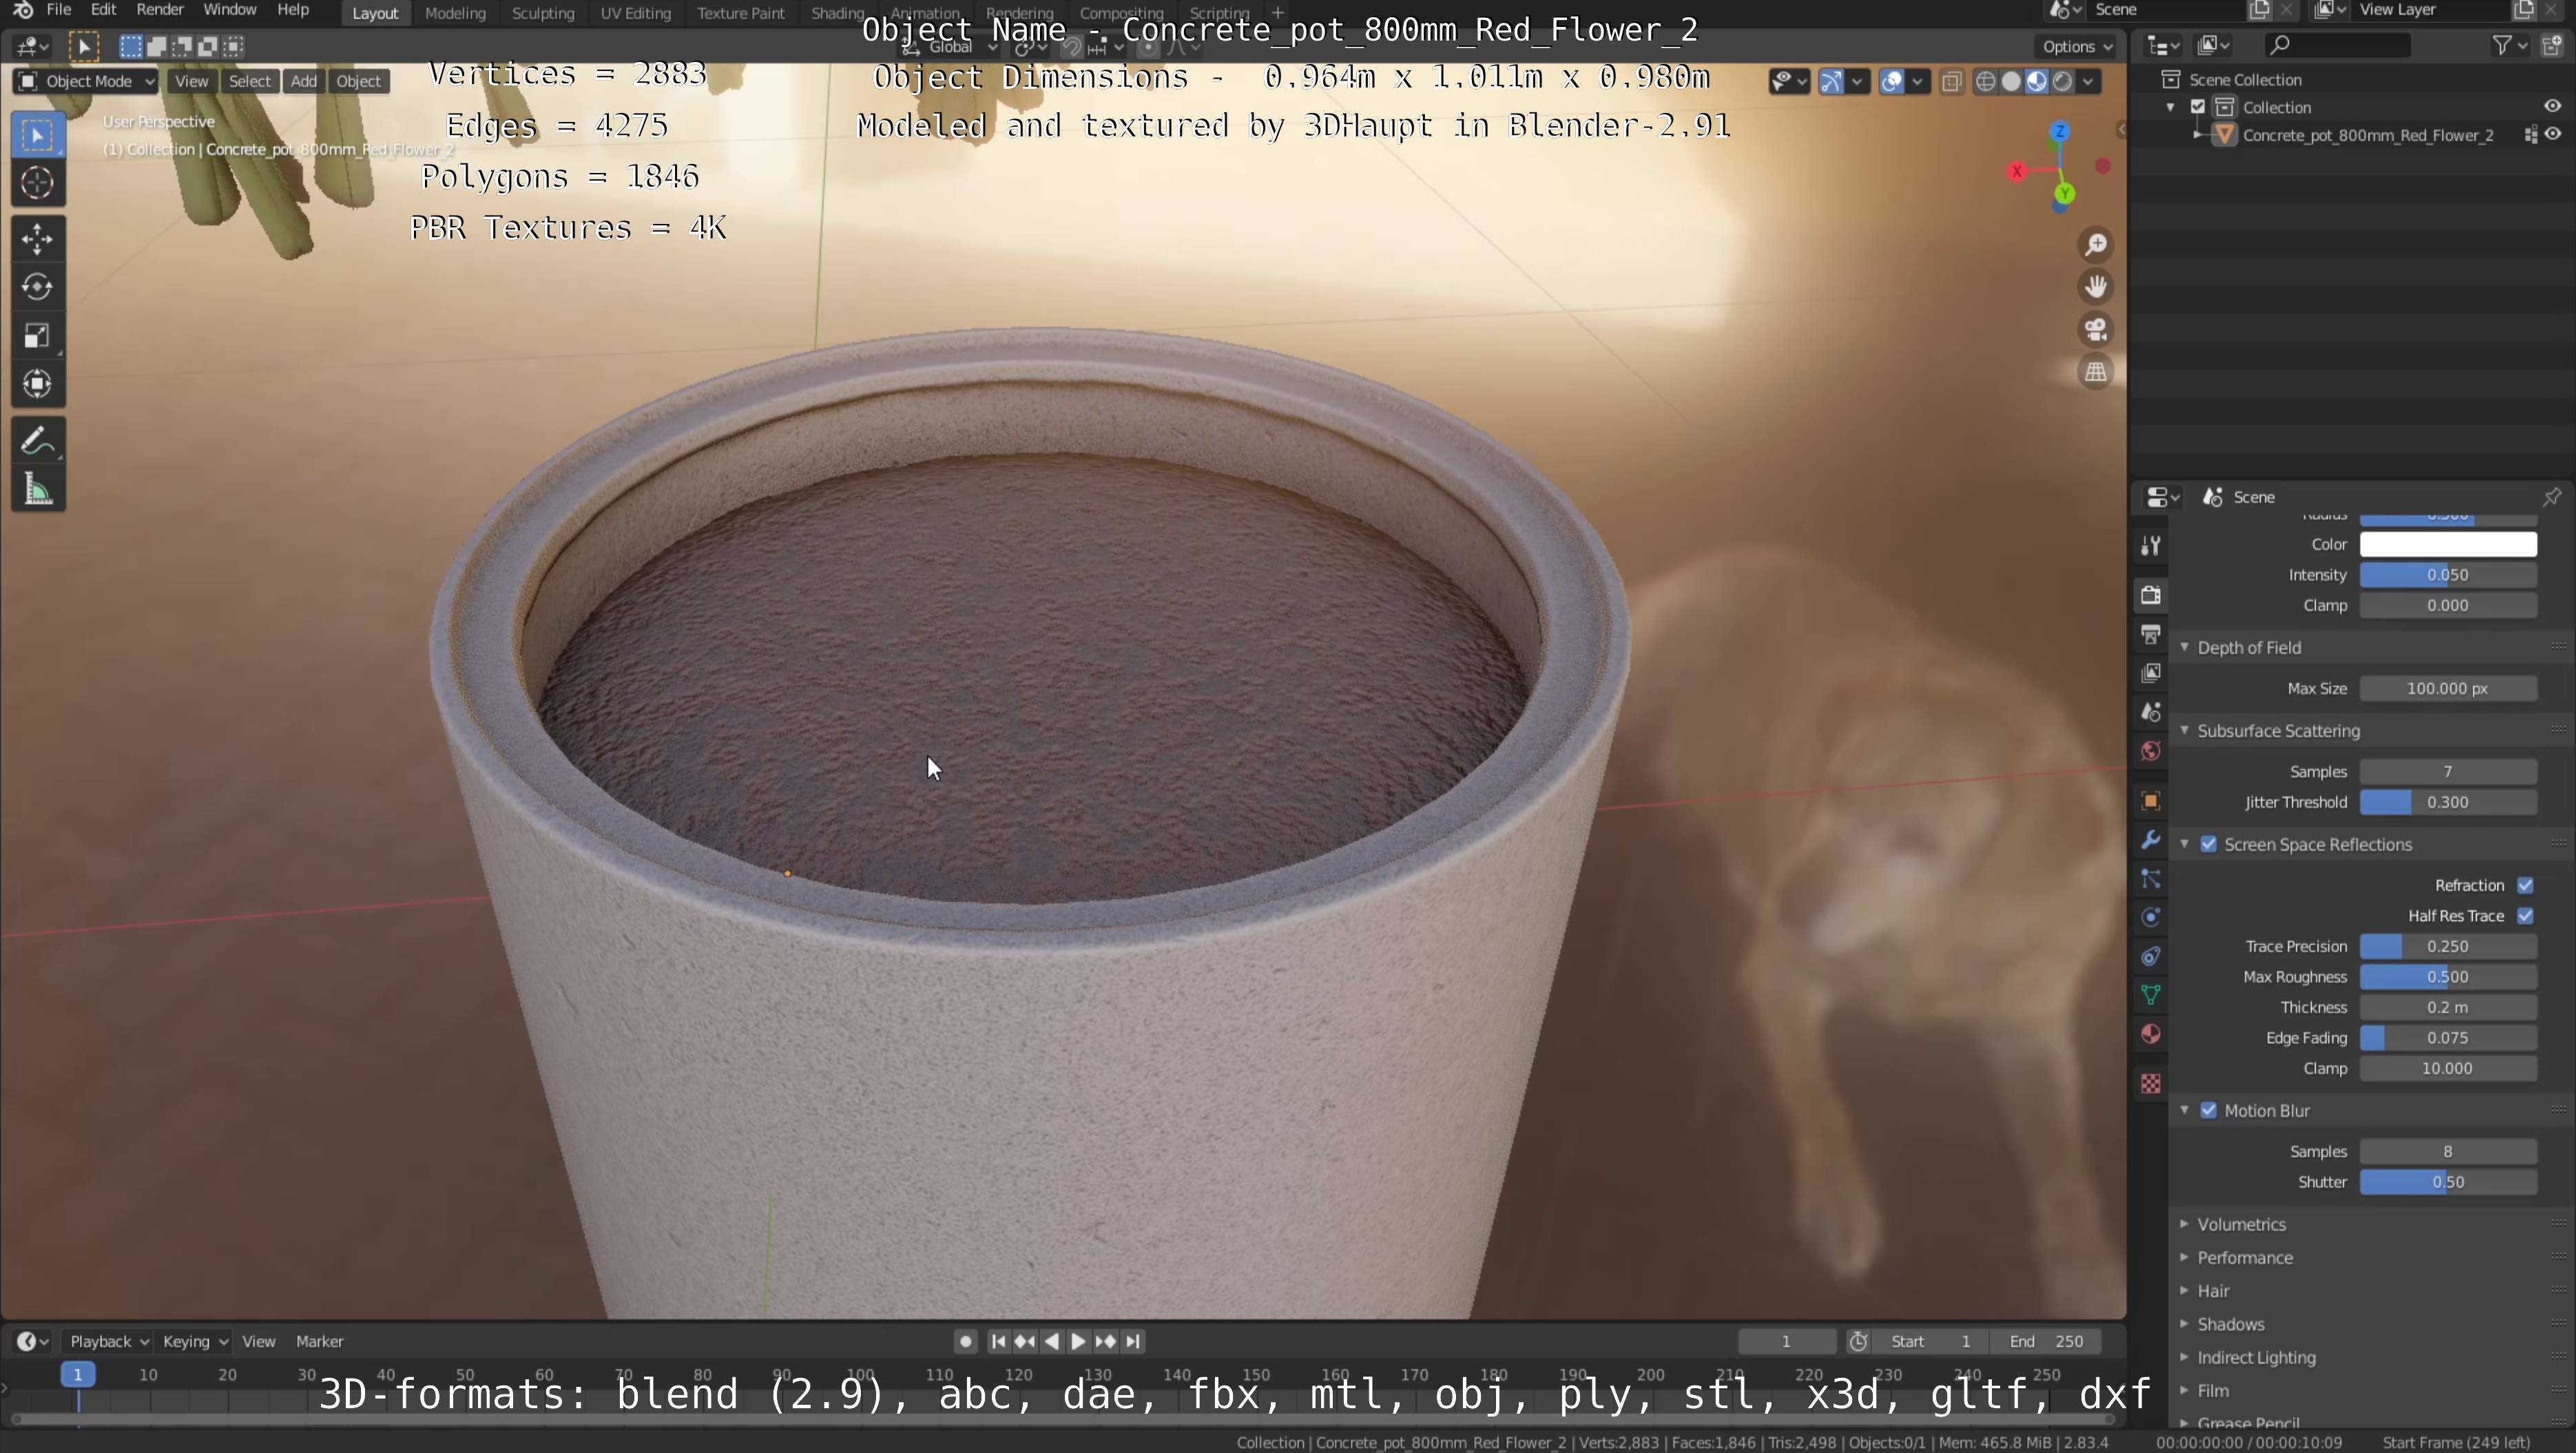Switch perspective/orthographic grid icon
This screenshot has height=1453, width=2576.
2096,372
